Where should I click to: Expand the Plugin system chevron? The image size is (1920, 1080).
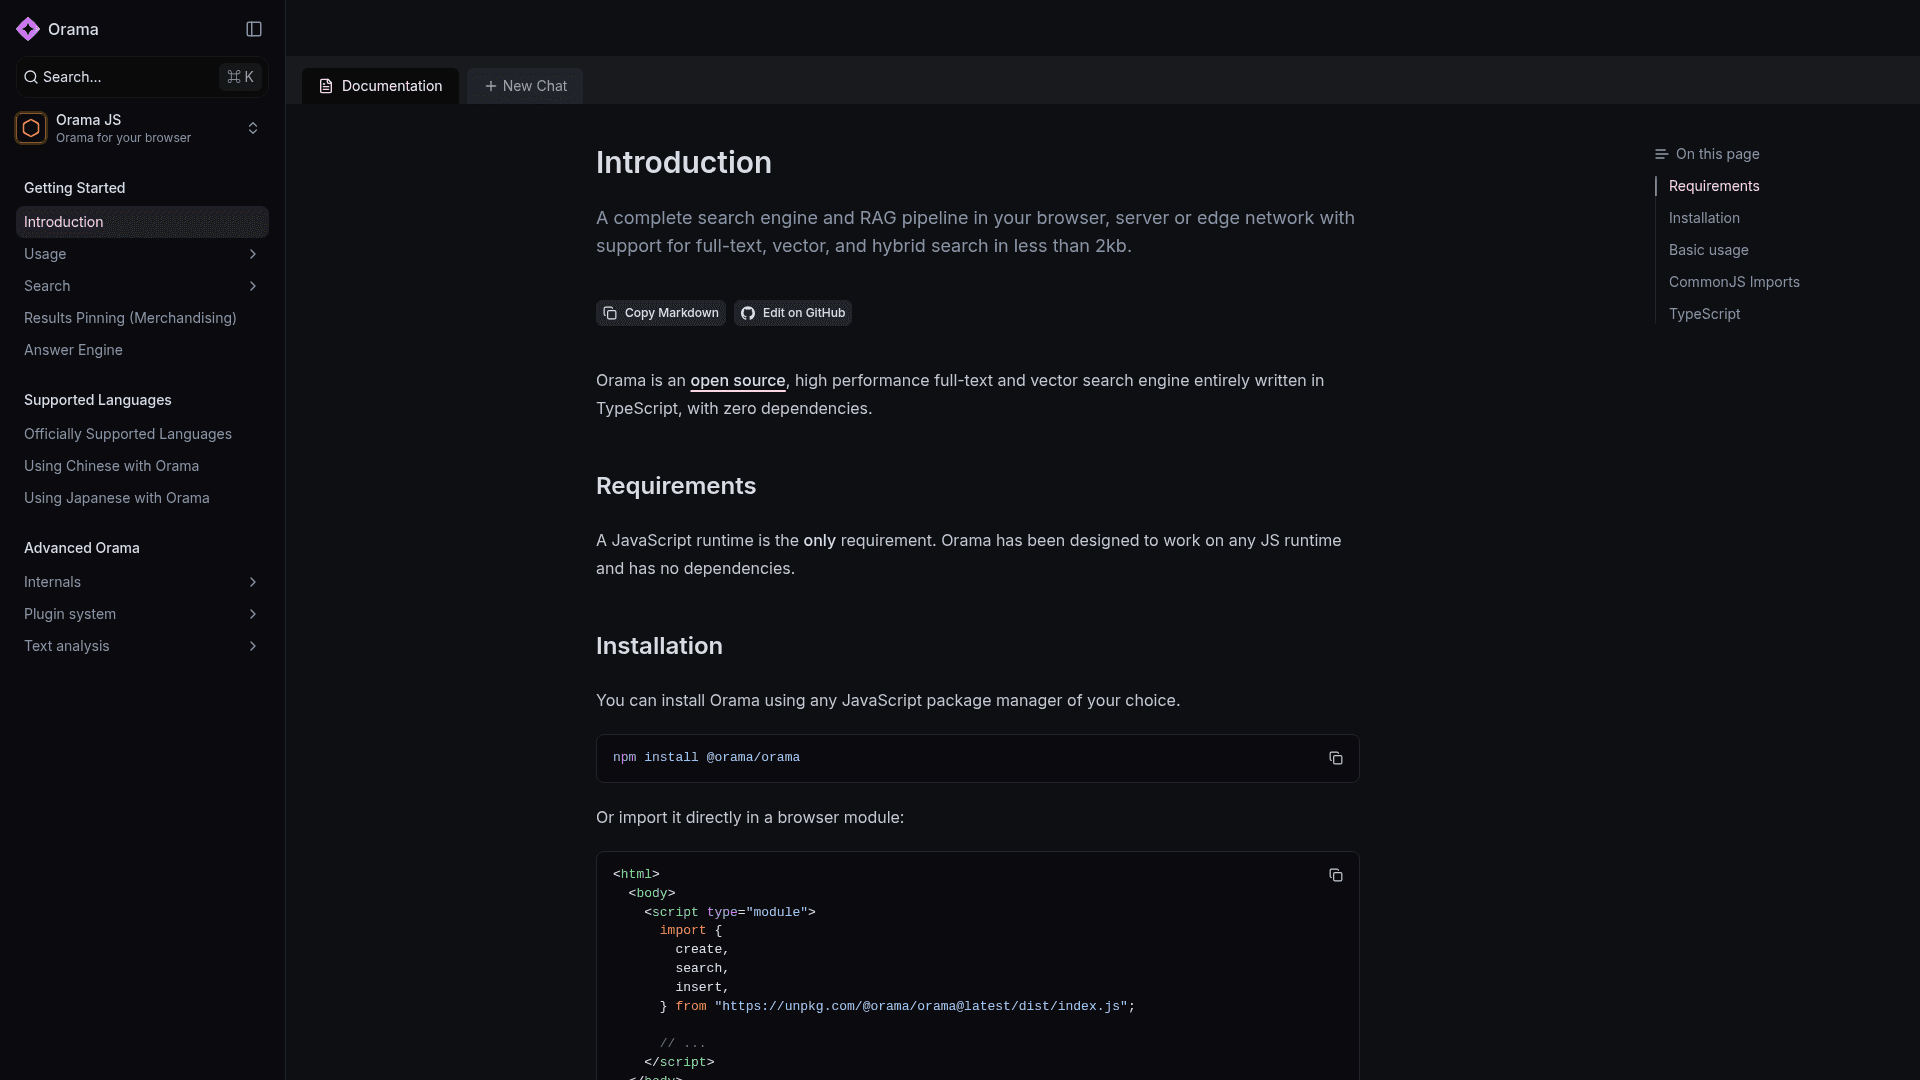click(x=253, y=614)
